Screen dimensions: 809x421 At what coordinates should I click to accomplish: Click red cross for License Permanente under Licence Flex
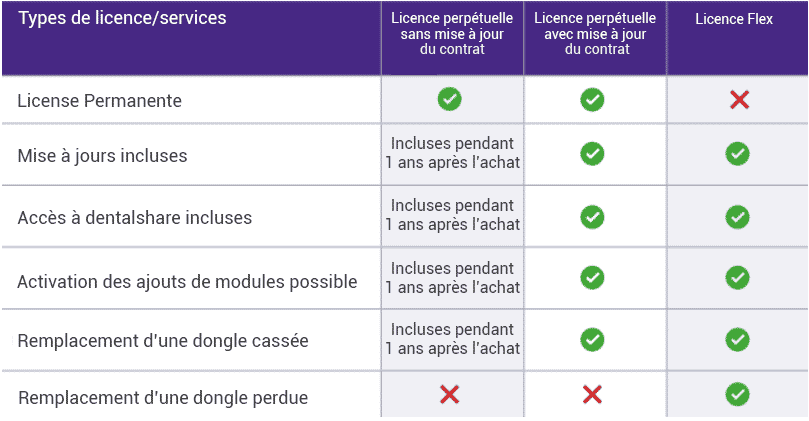tap(739, 100)
